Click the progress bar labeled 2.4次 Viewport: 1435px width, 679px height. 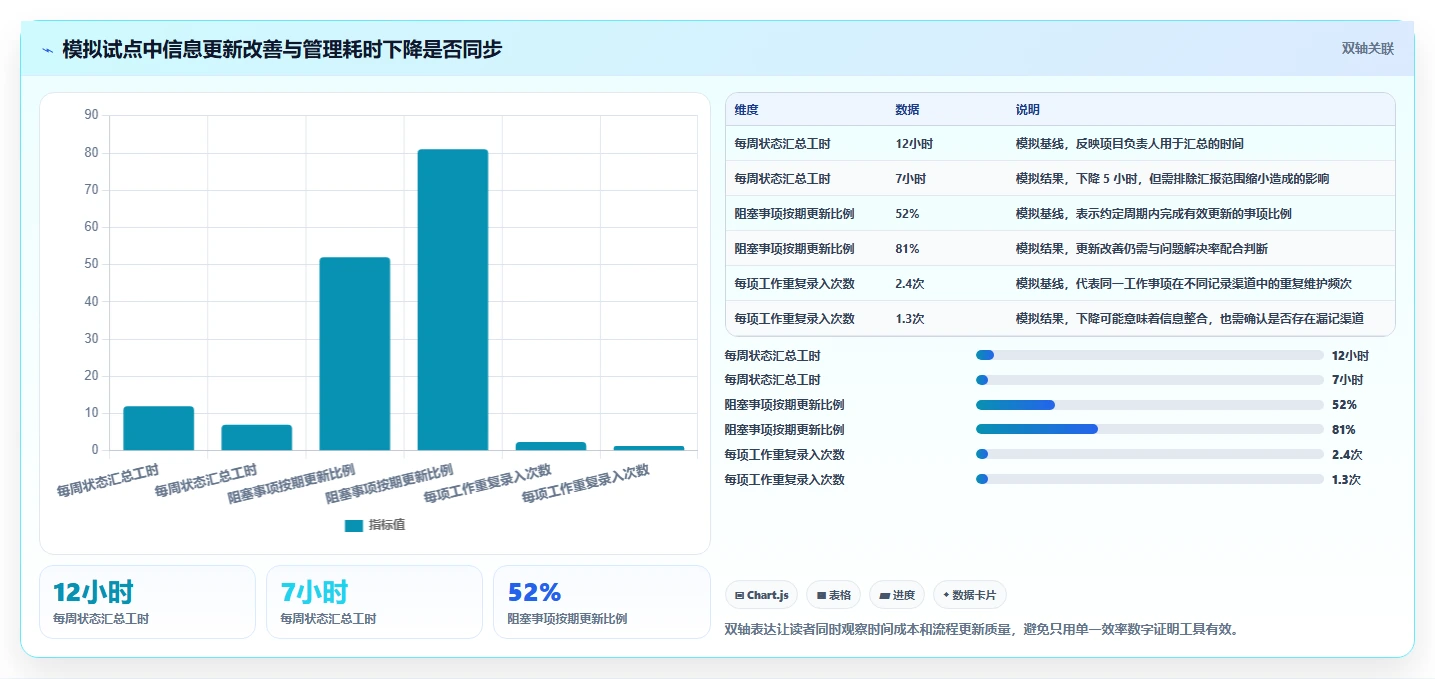pos(1150,455)
